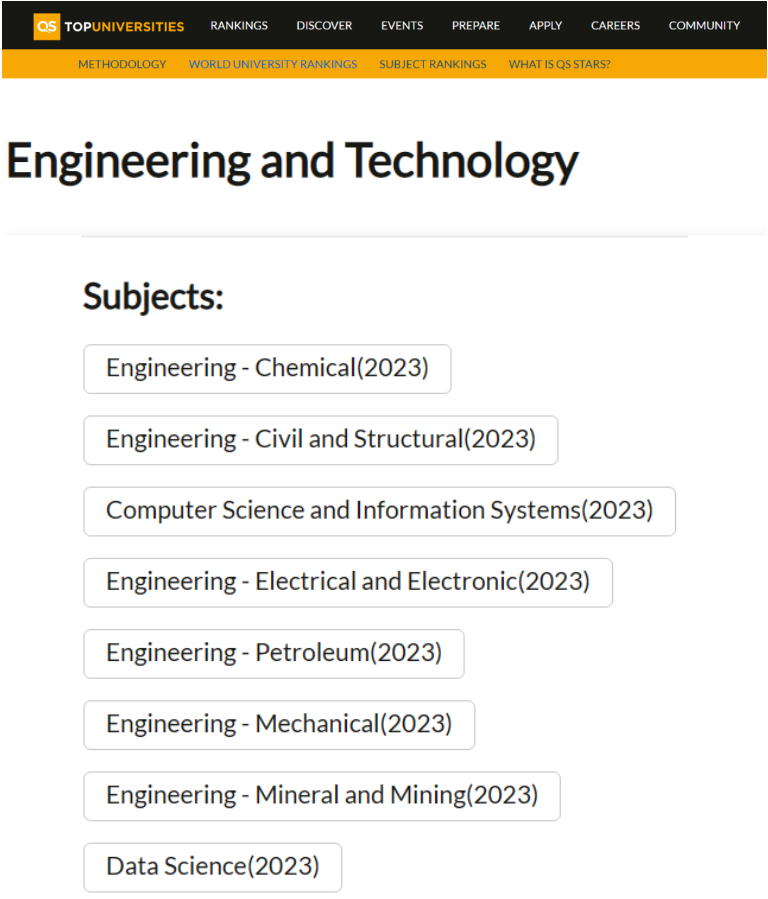The height and width of the screenshot is (899, 768).
Task: Click the What is QS Stars link
Action: pyautogui.click(x=559, y=64)
